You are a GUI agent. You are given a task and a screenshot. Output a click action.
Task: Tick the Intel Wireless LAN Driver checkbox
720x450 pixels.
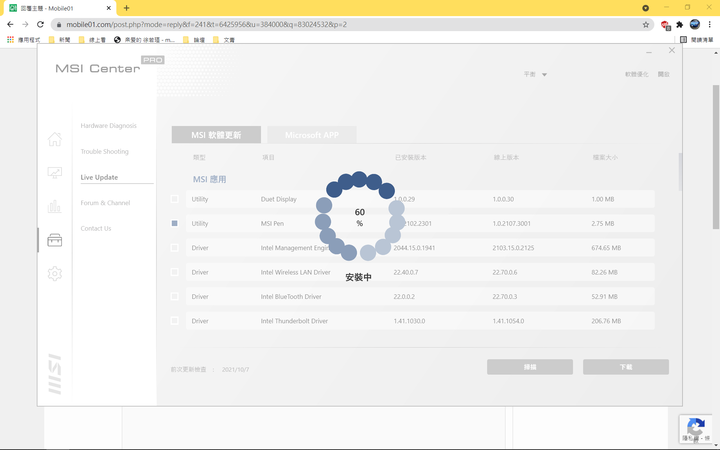[174, 272]
